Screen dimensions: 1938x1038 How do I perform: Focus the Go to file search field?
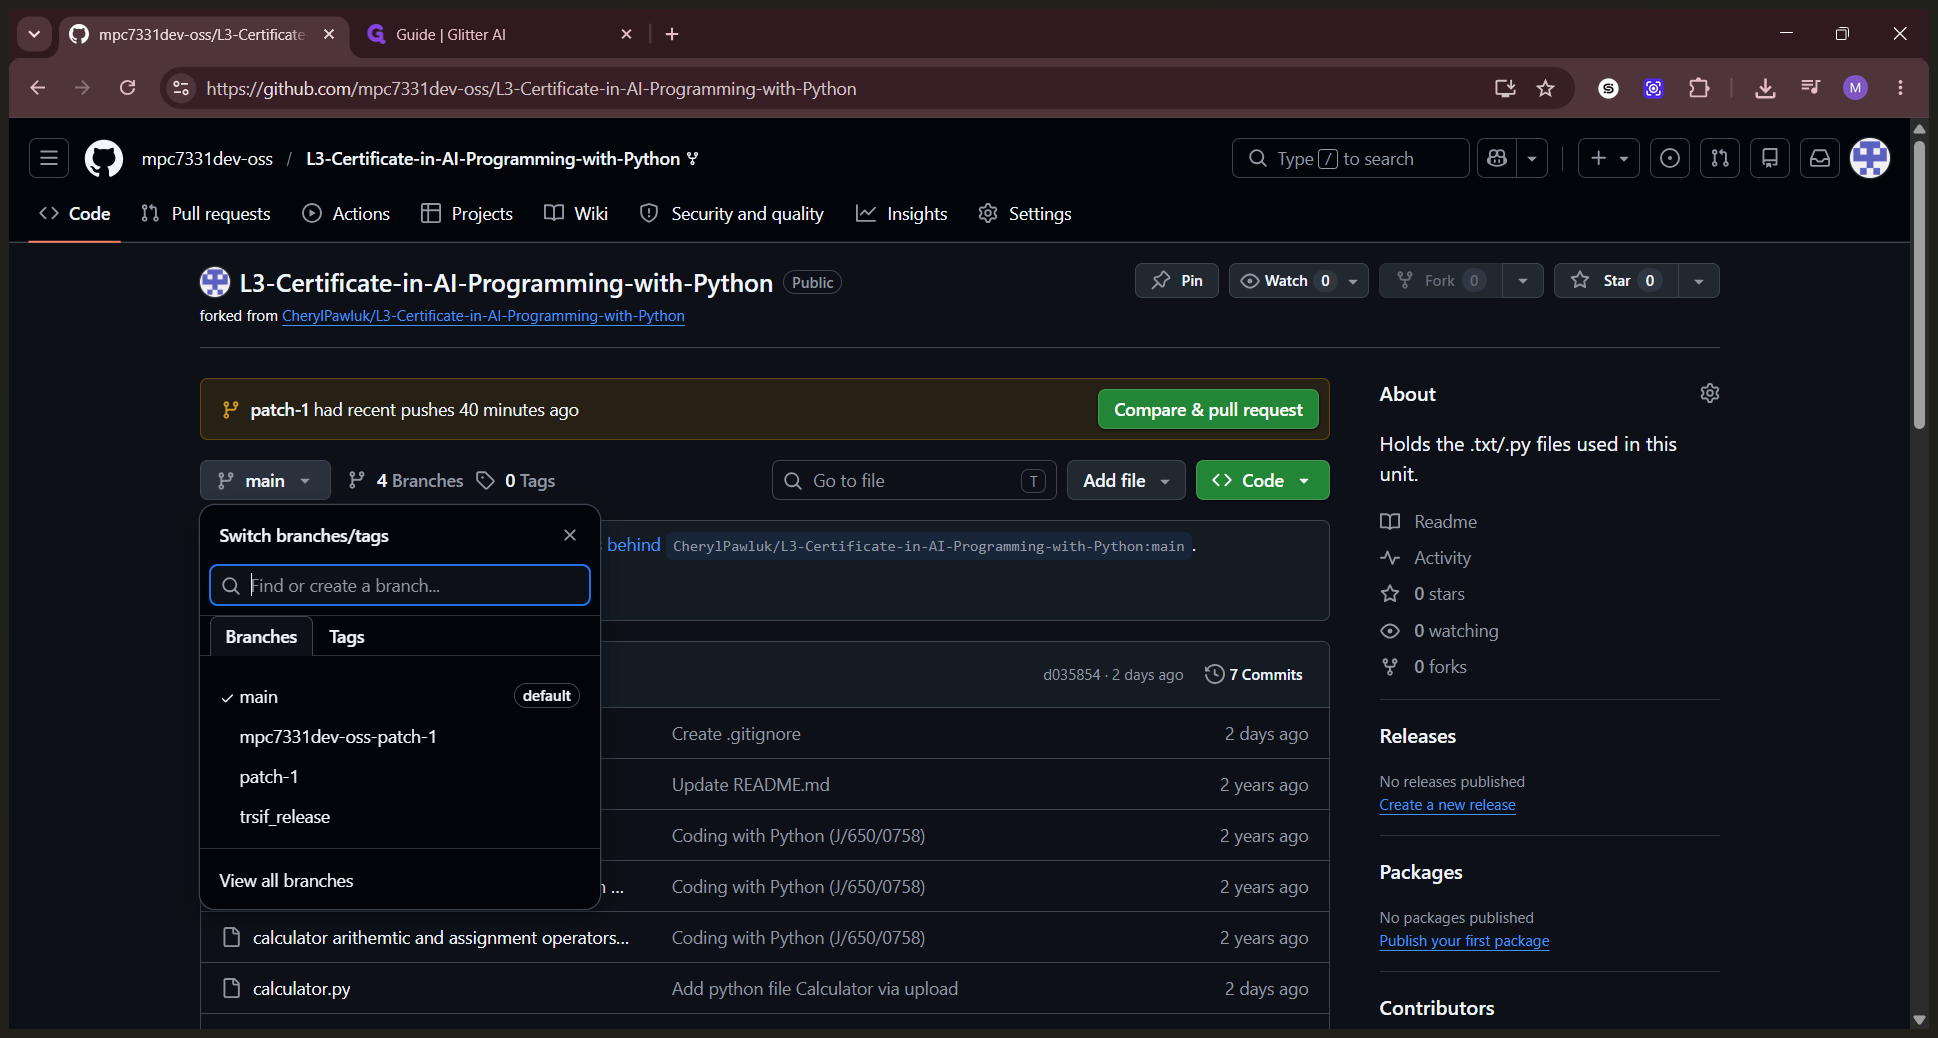[914, 480]
